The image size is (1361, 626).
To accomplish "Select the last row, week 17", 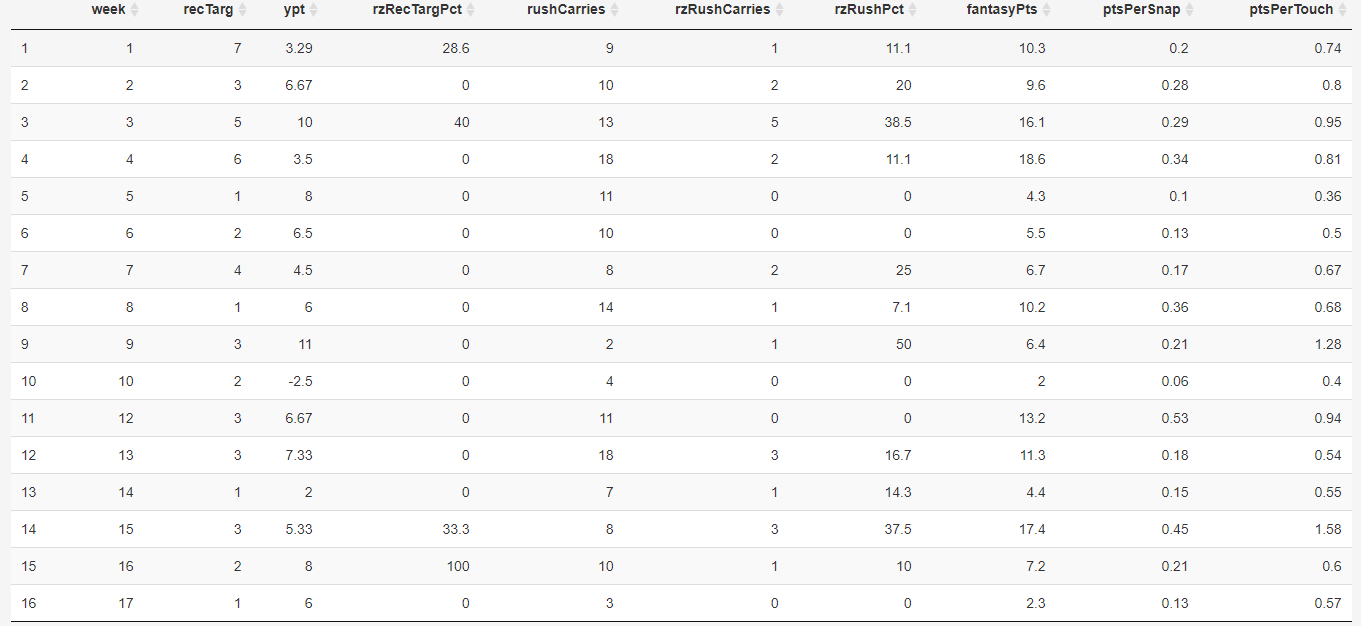I will point(680,603).
